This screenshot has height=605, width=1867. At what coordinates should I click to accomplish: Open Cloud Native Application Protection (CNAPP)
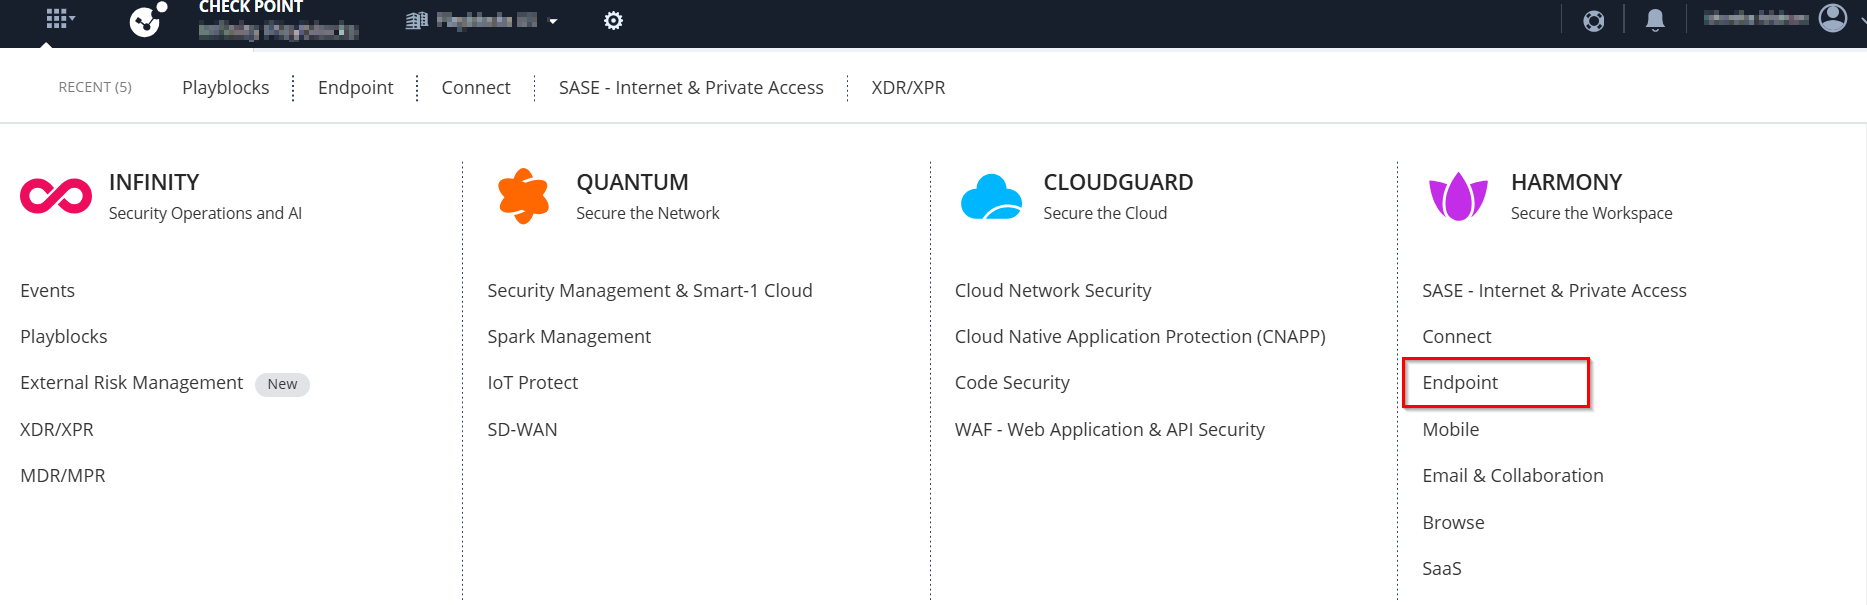click(x=1140, y=336)
